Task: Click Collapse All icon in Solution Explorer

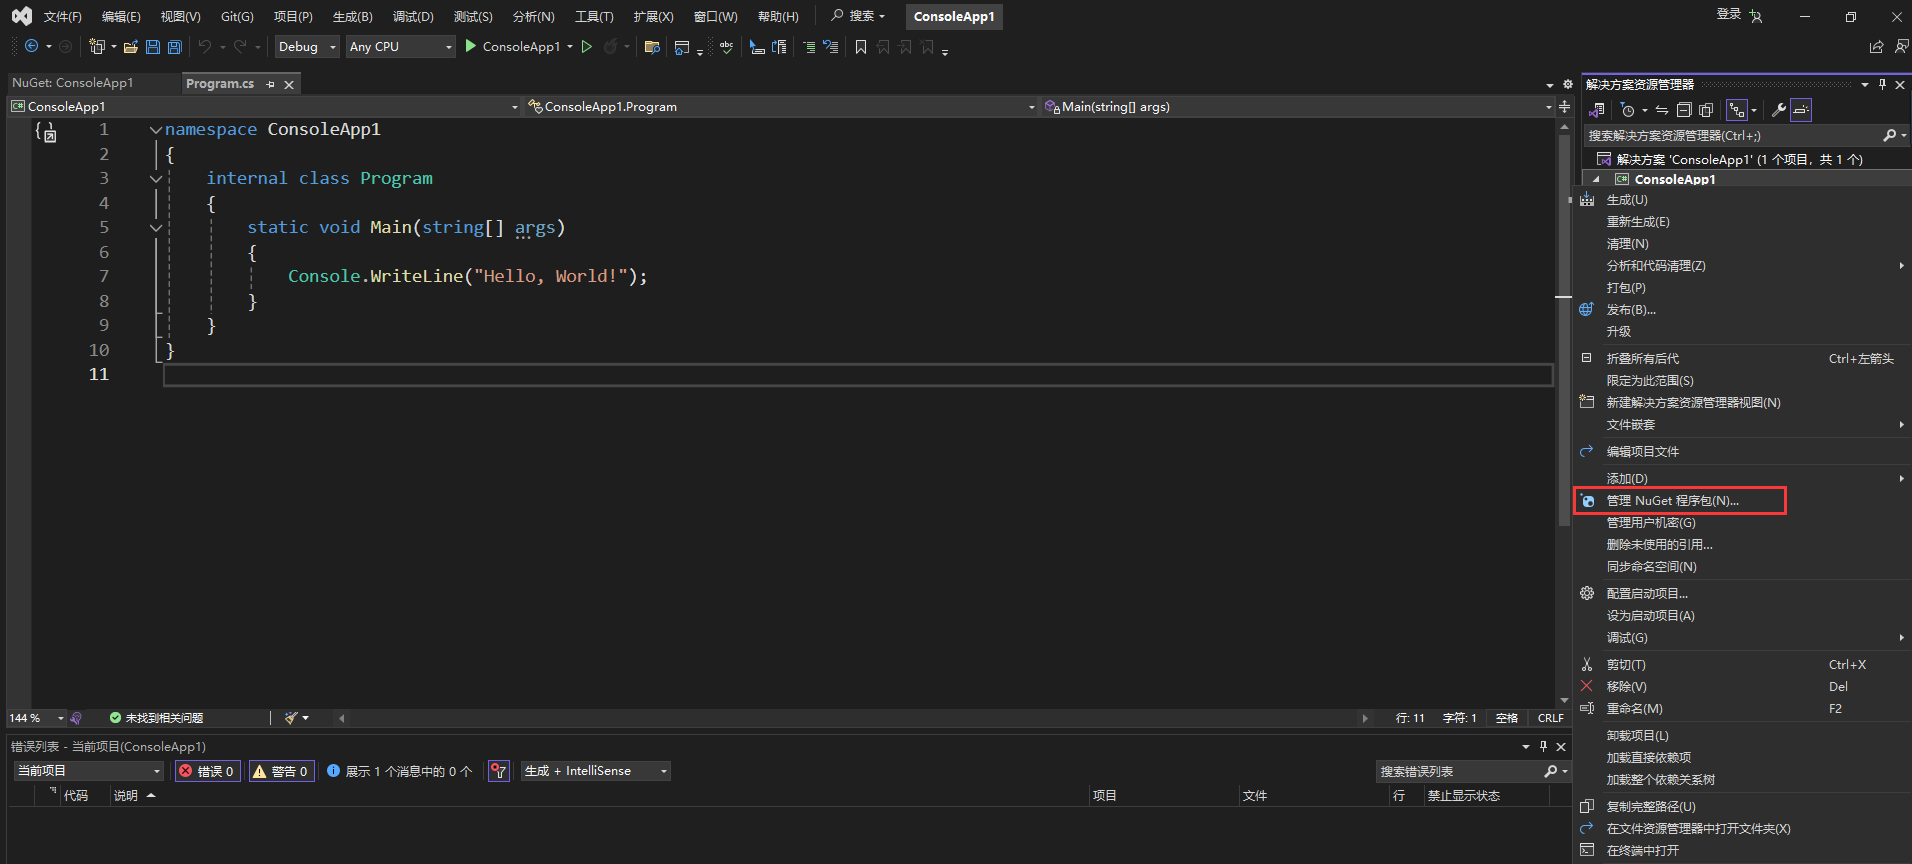Action: pyautogui.click(x=1684, y=110)
